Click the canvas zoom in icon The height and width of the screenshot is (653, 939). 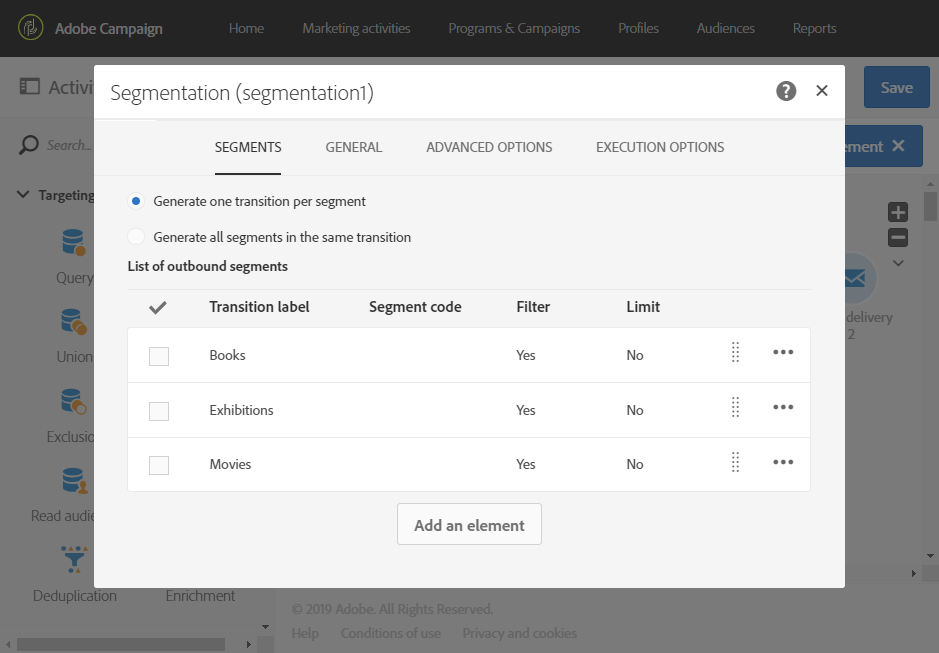pos(898,212)
